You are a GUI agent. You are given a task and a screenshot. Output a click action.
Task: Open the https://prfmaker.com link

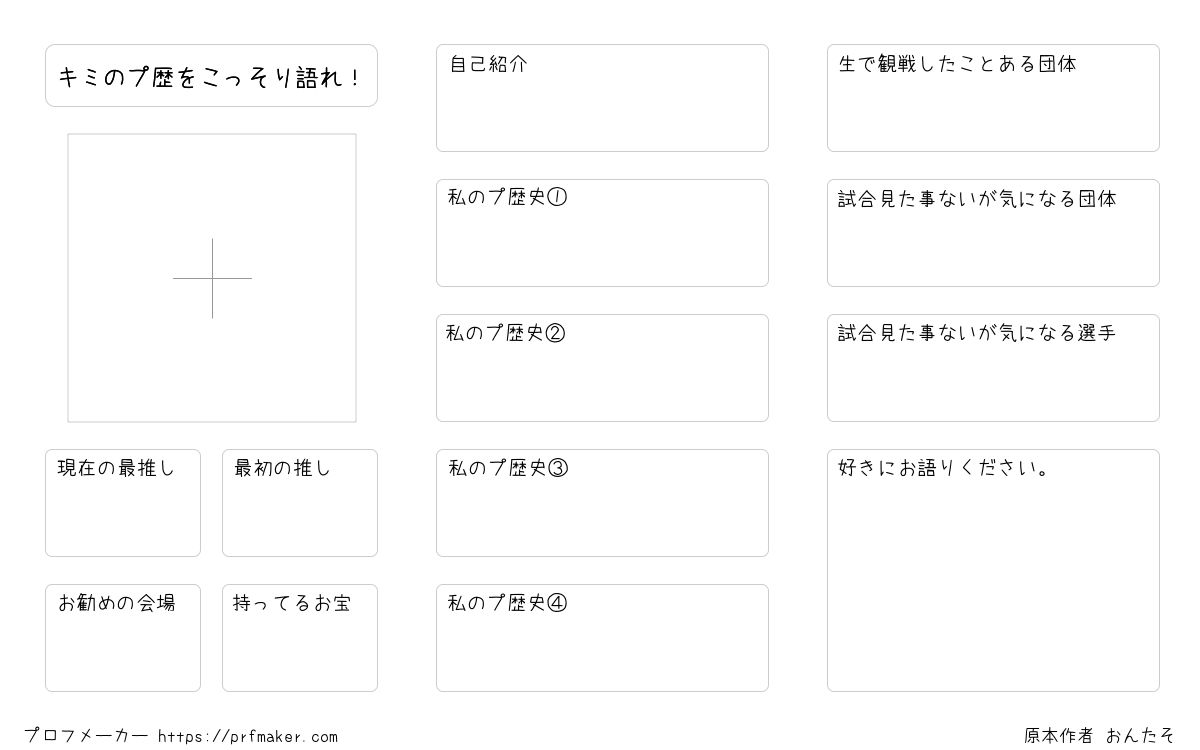click(248, 737)
